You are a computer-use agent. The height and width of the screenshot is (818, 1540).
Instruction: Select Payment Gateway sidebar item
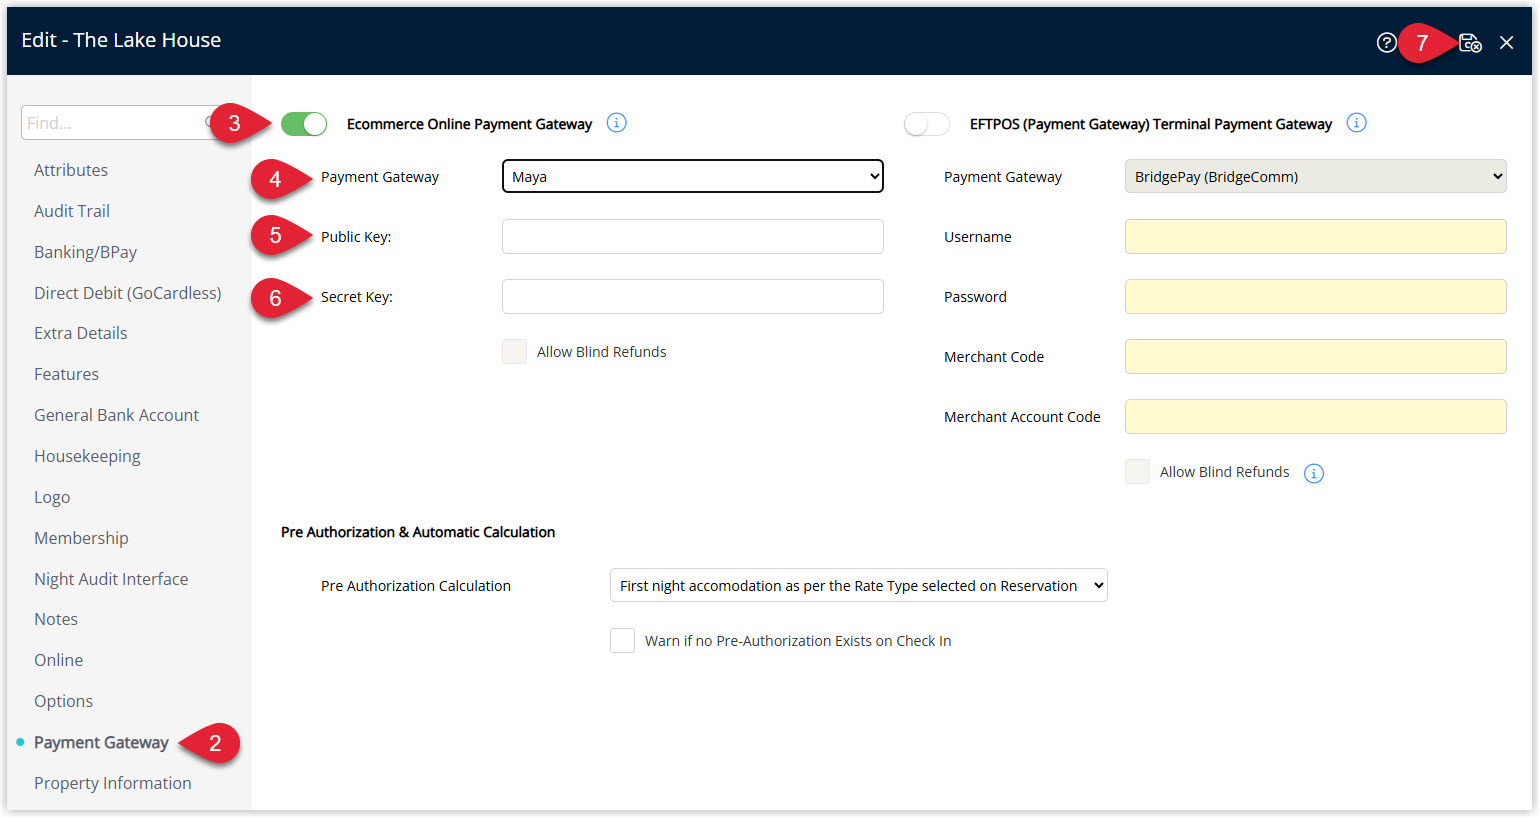pyautogui.click(x=101, y=742)
